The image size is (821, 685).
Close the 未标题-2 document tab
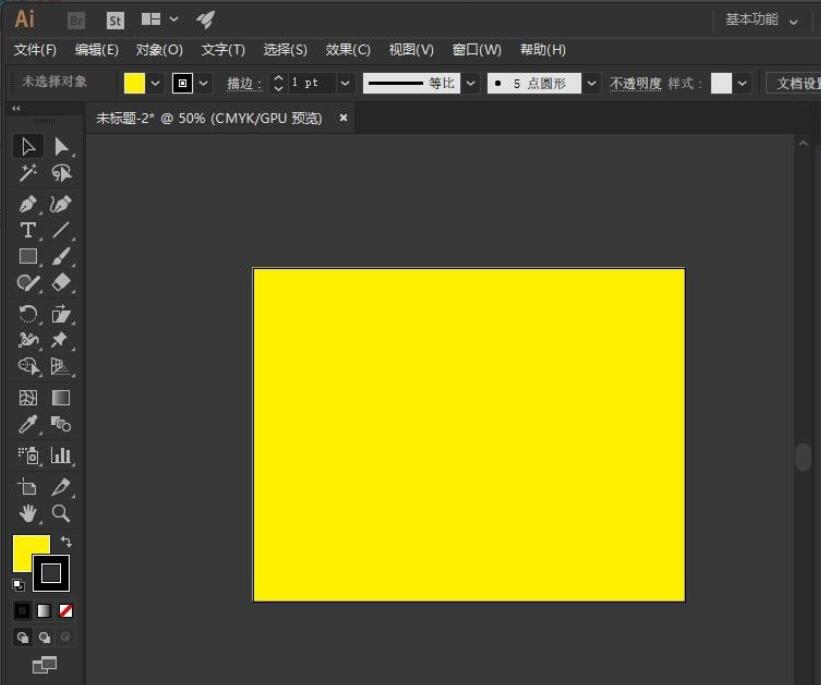click(x=343, y=118)
